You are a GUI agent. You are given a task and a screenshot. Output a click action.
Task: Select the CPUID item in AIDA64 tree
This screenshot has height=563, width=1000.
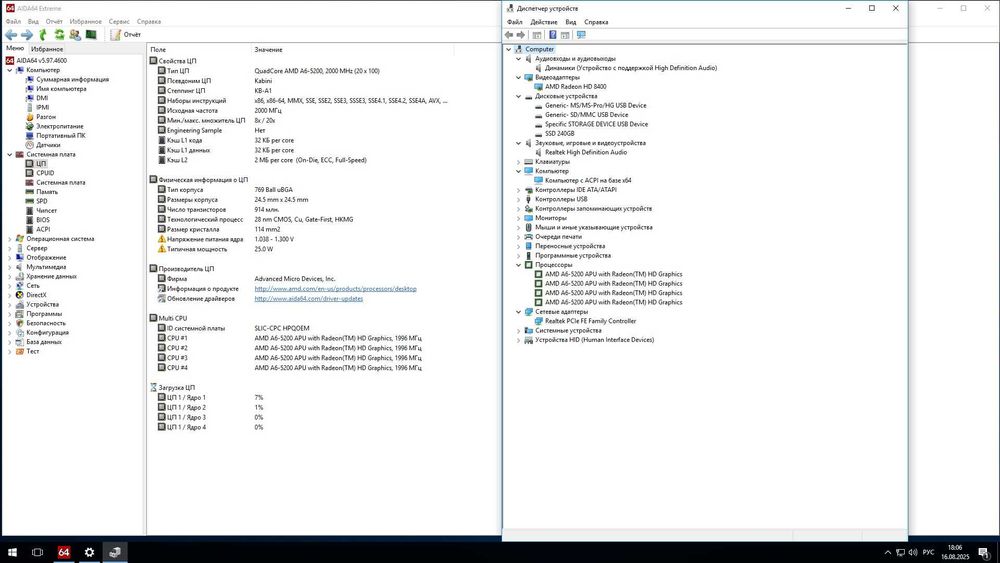click(45, 173)
